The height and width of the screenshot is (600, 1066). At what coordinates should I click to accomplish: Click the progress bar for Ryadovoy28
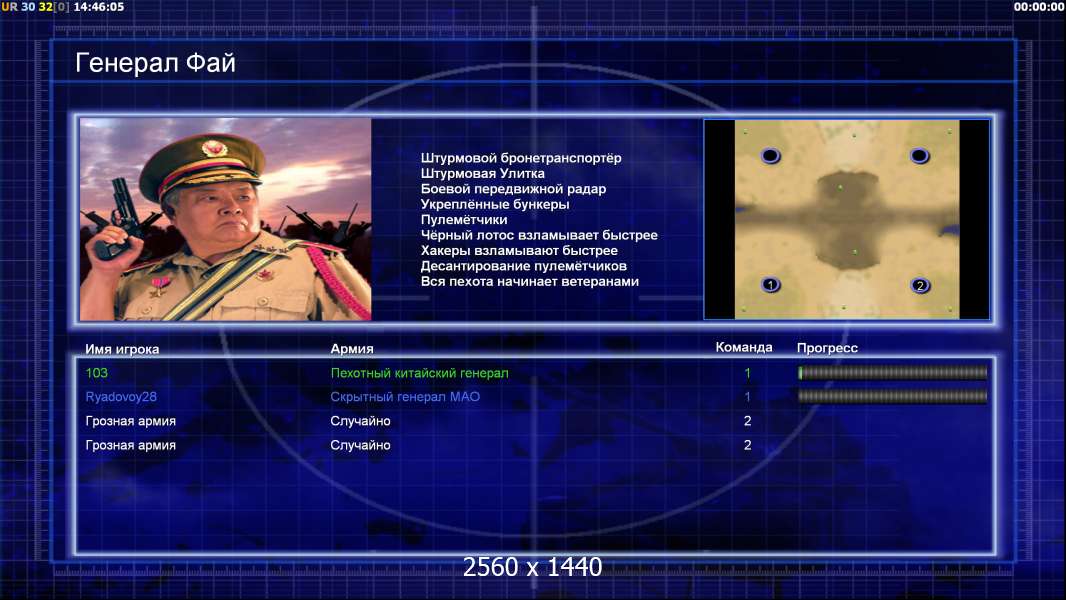[893, 396]
